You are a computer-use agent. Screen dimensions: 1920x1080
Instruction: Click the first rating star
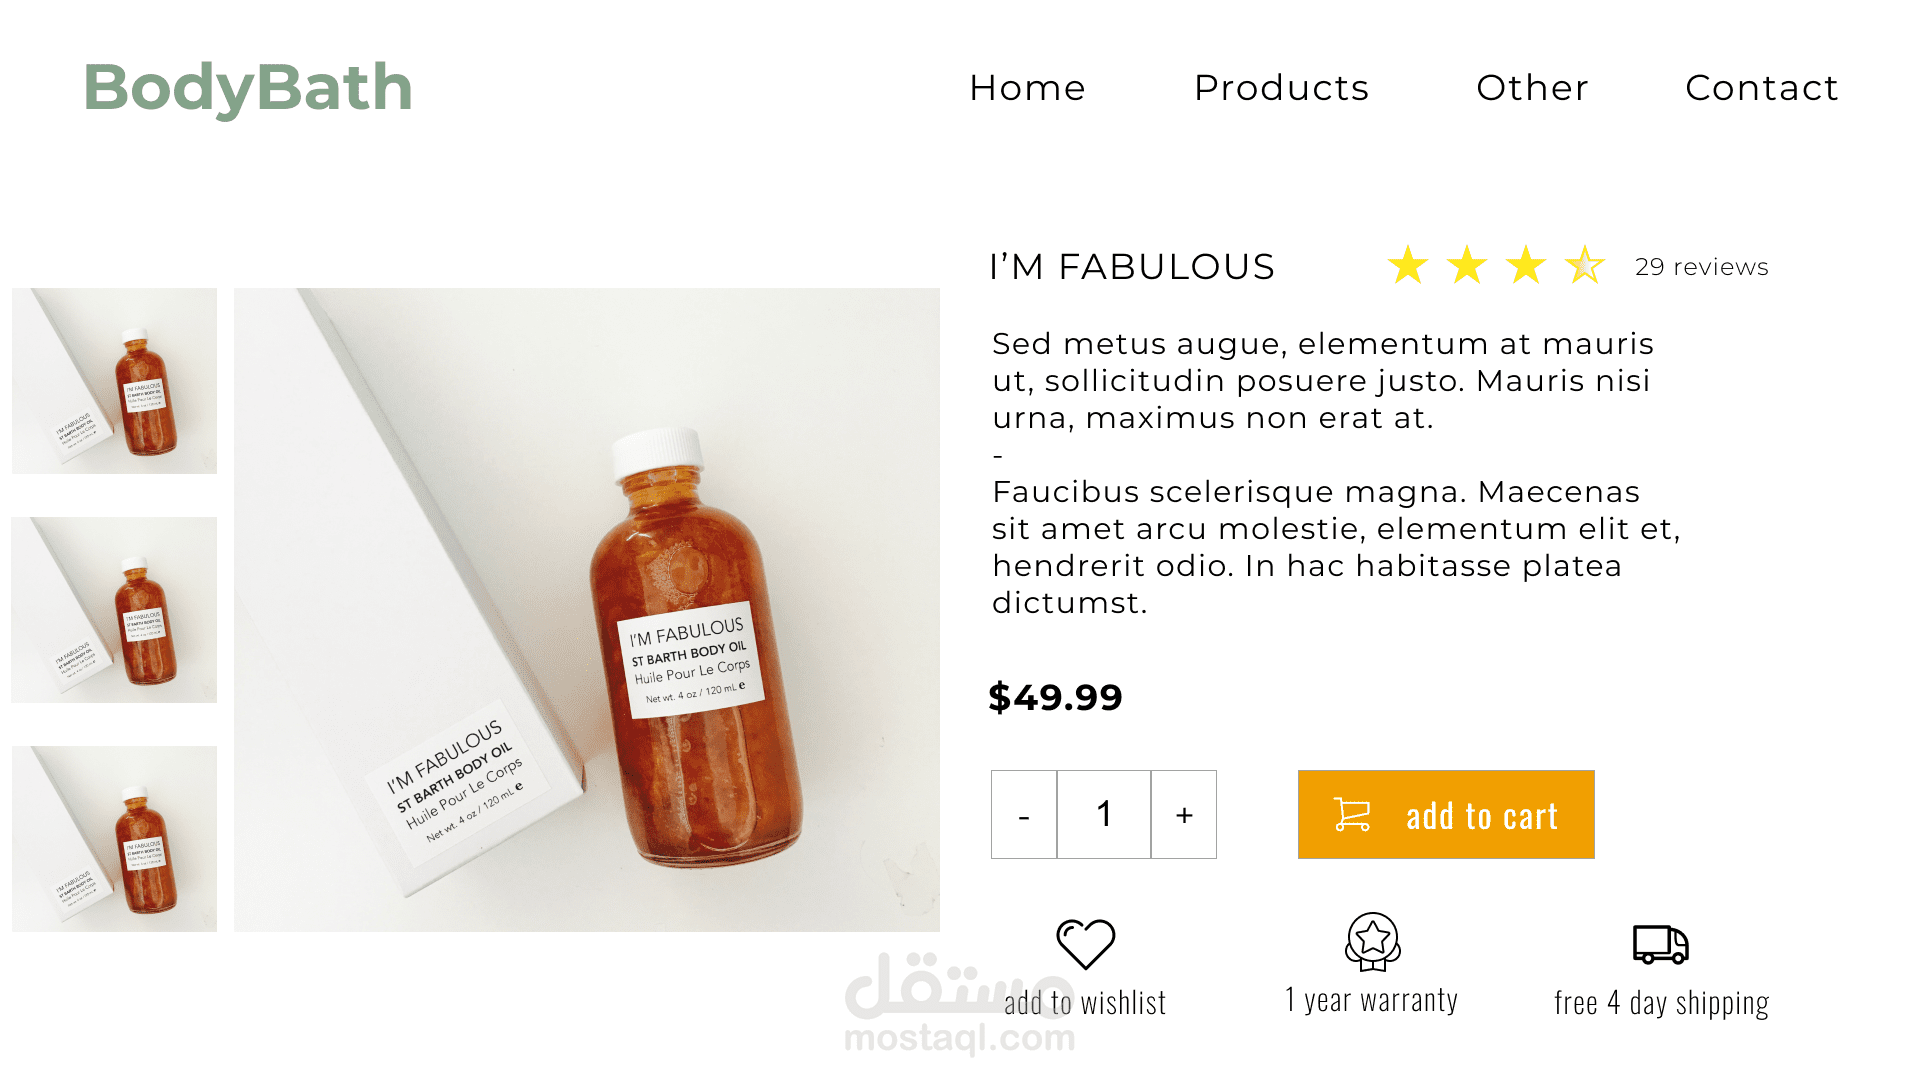coord(1408,265)
